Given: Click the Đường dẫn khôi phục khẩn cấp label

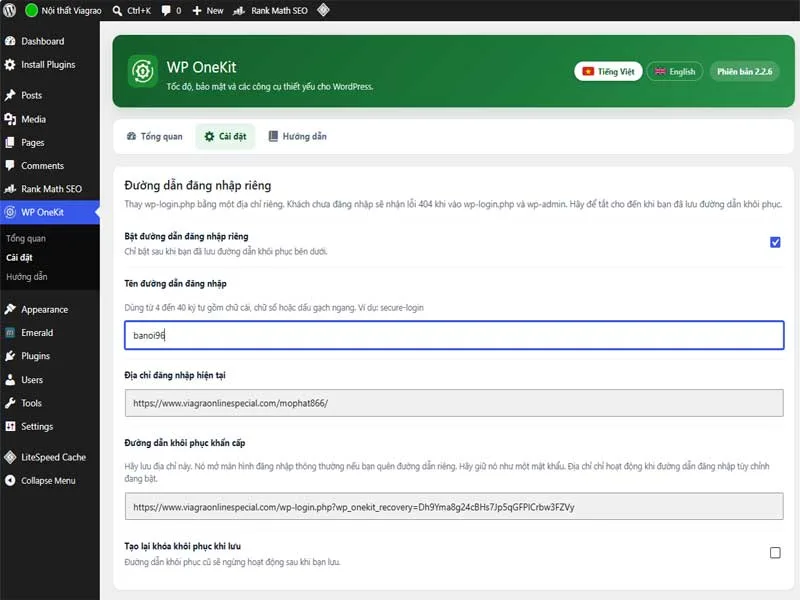Looking at the screenshot, I should coord(185,443).
